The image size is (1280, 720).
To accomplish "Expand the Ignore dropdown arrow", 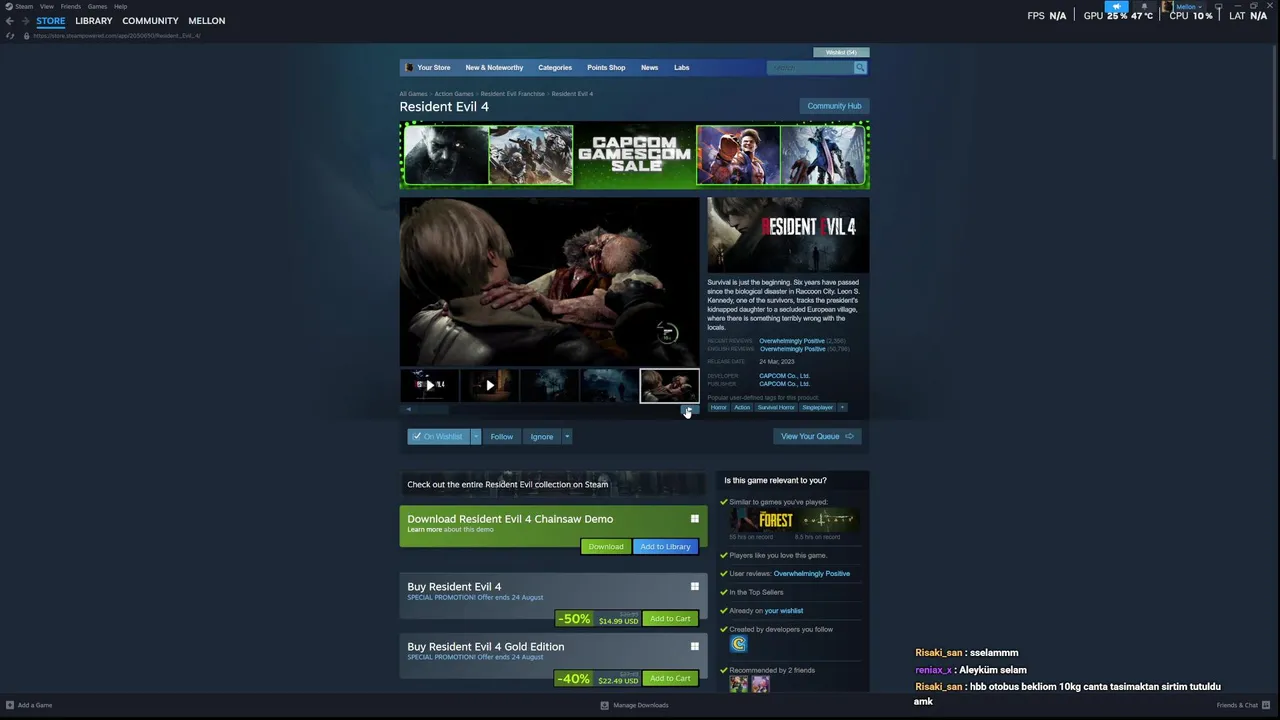I will pos(566,436).
